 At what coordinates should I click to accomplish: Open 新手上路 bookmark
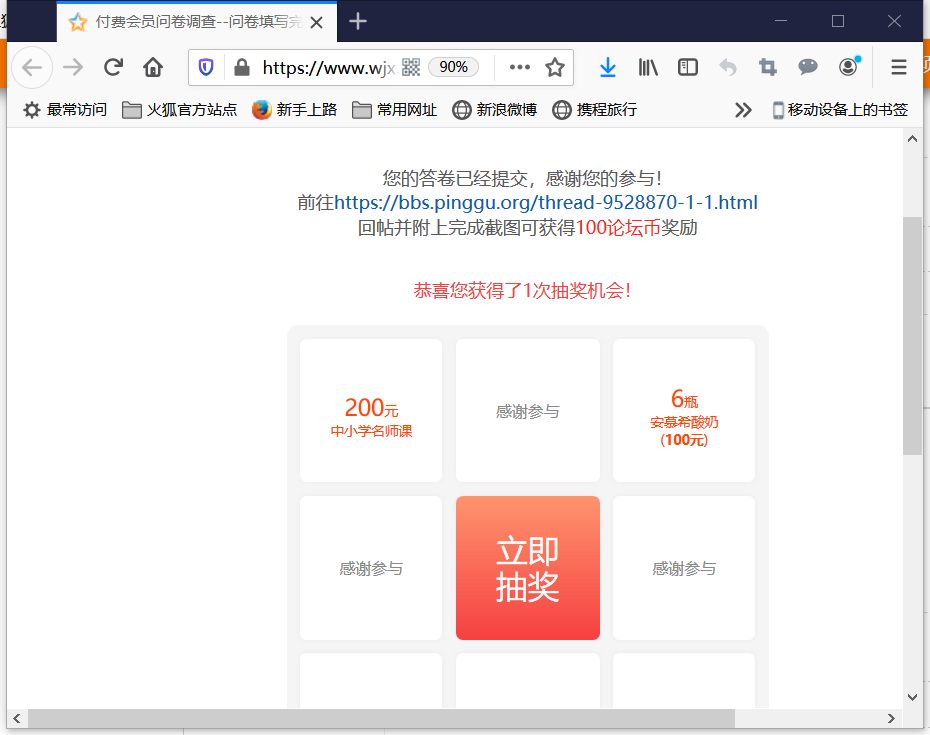click(294, 110)
